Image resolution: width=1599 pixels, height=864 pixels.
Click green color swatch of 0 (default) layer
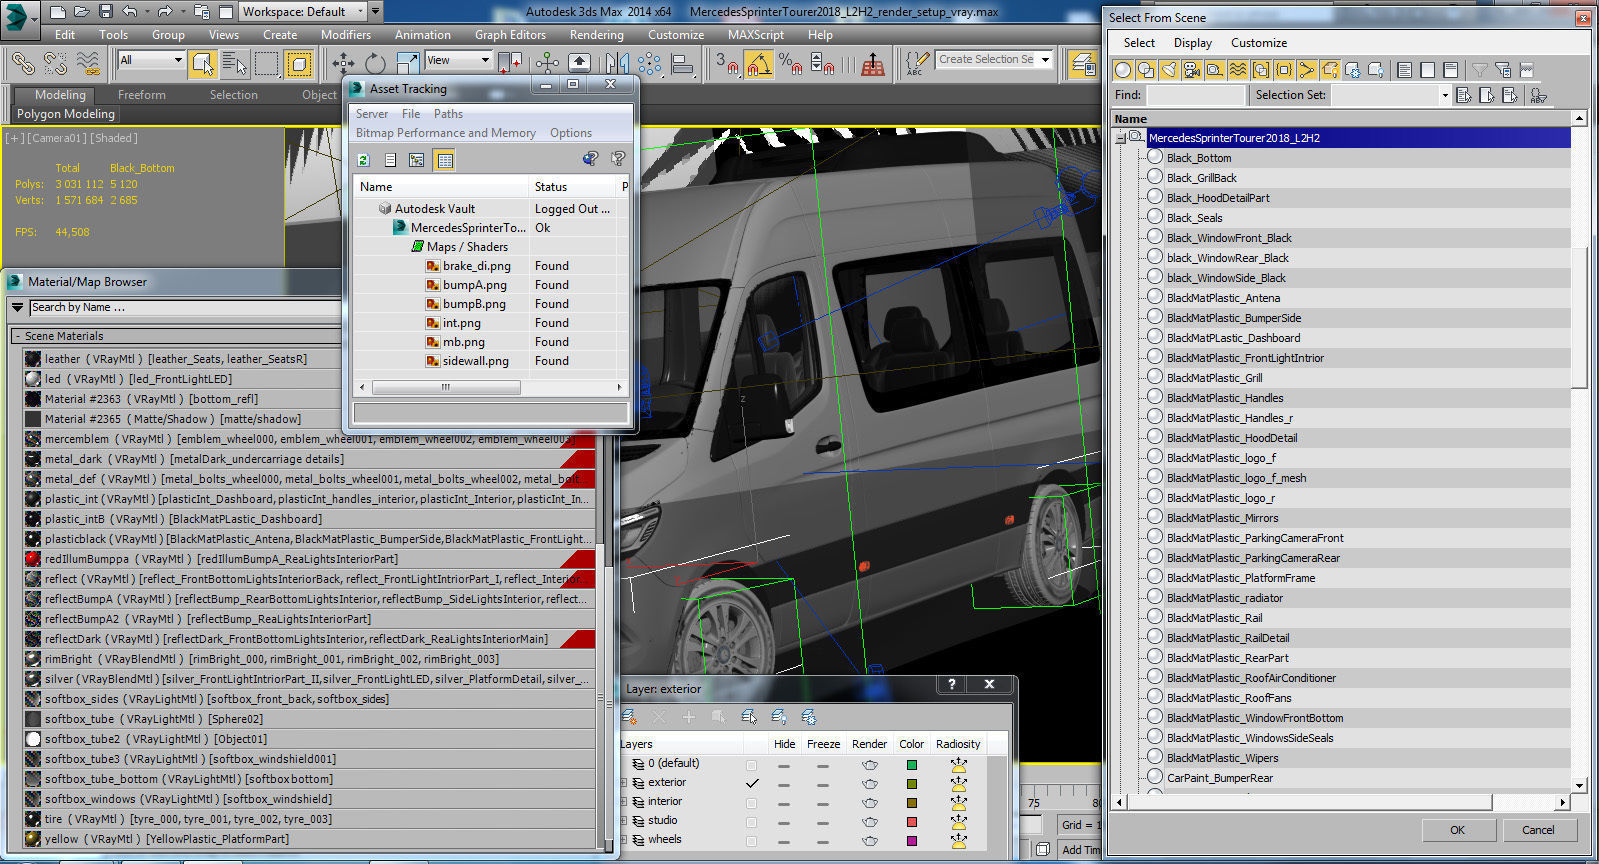coord(911,764)
